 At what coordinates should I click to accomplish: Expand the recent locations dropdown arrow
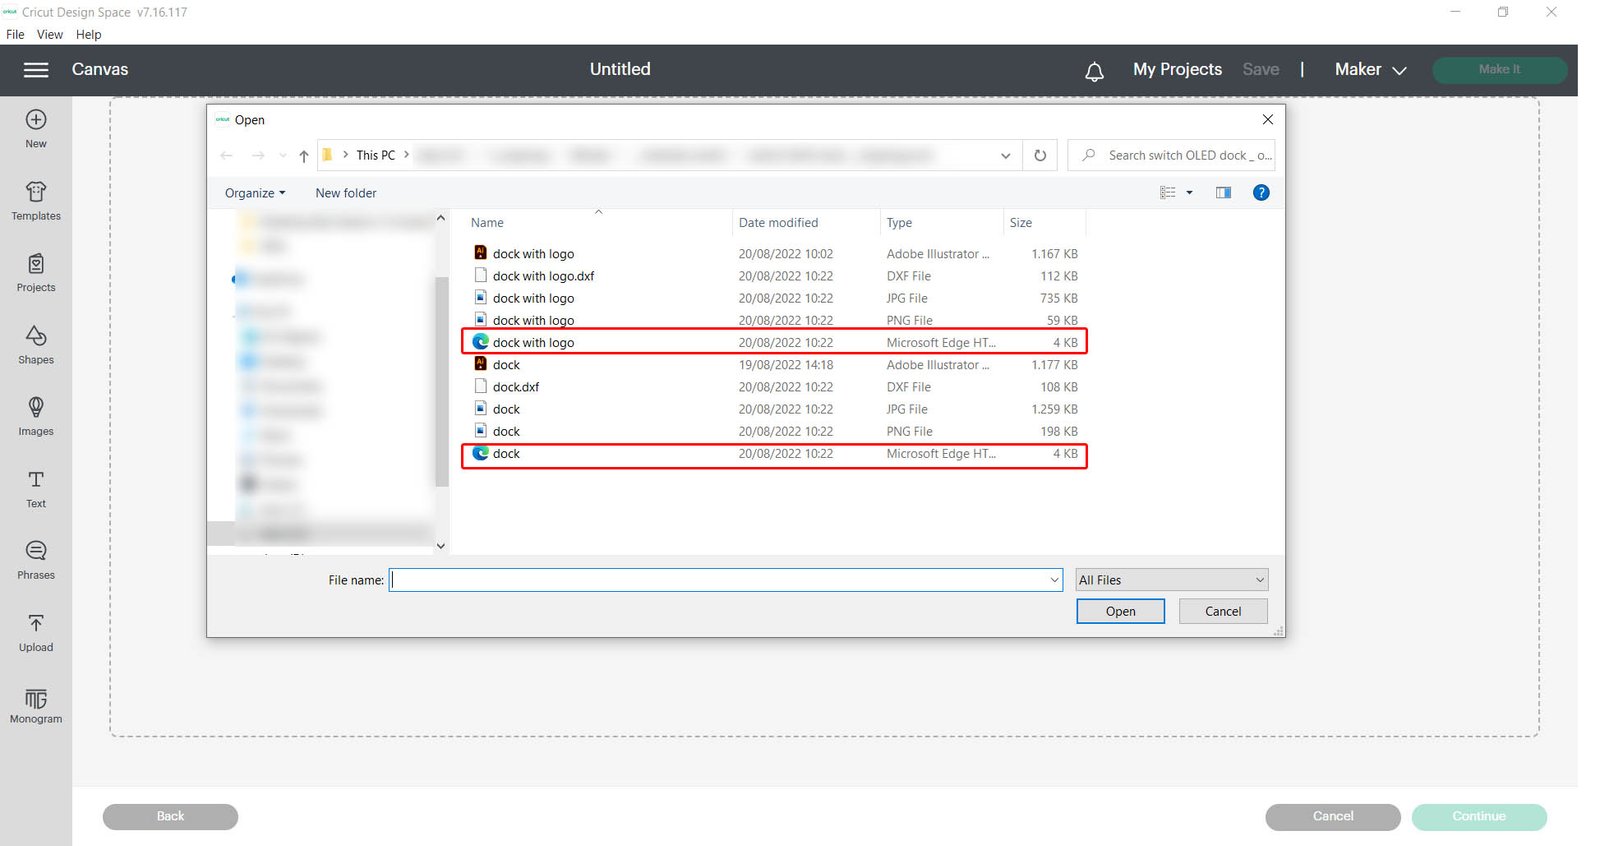click(283, 156)
